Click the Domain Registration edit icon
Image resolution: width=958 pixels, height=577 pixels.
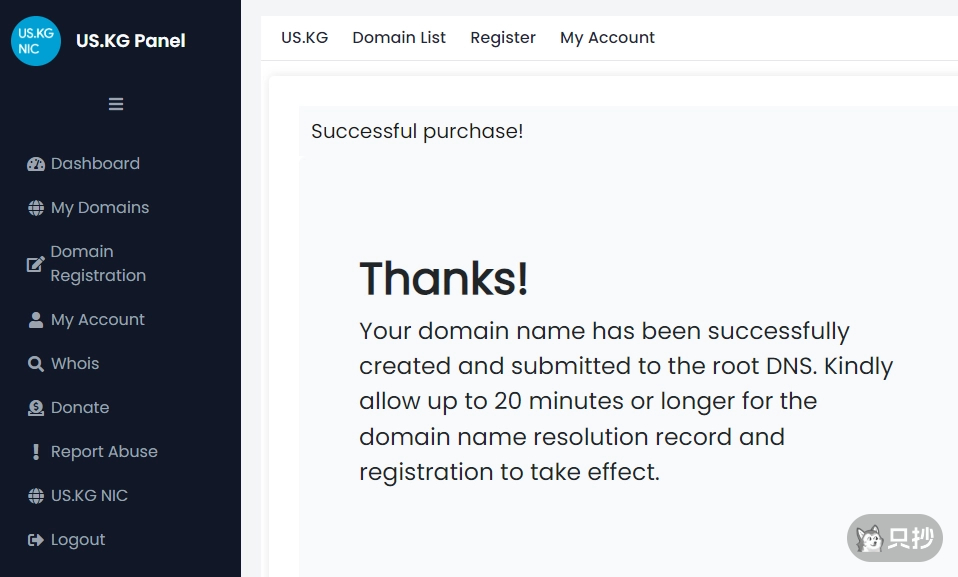[36, 264]
